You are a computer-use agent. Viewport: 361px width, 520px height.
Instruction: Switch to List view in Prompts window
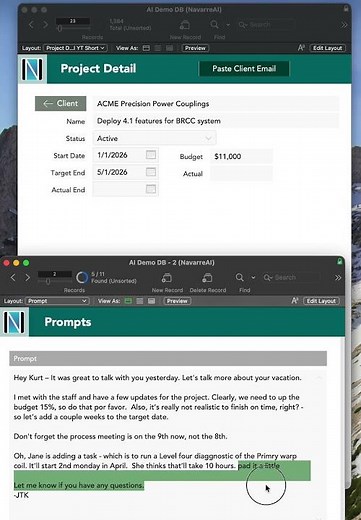(x=140, y=301)
